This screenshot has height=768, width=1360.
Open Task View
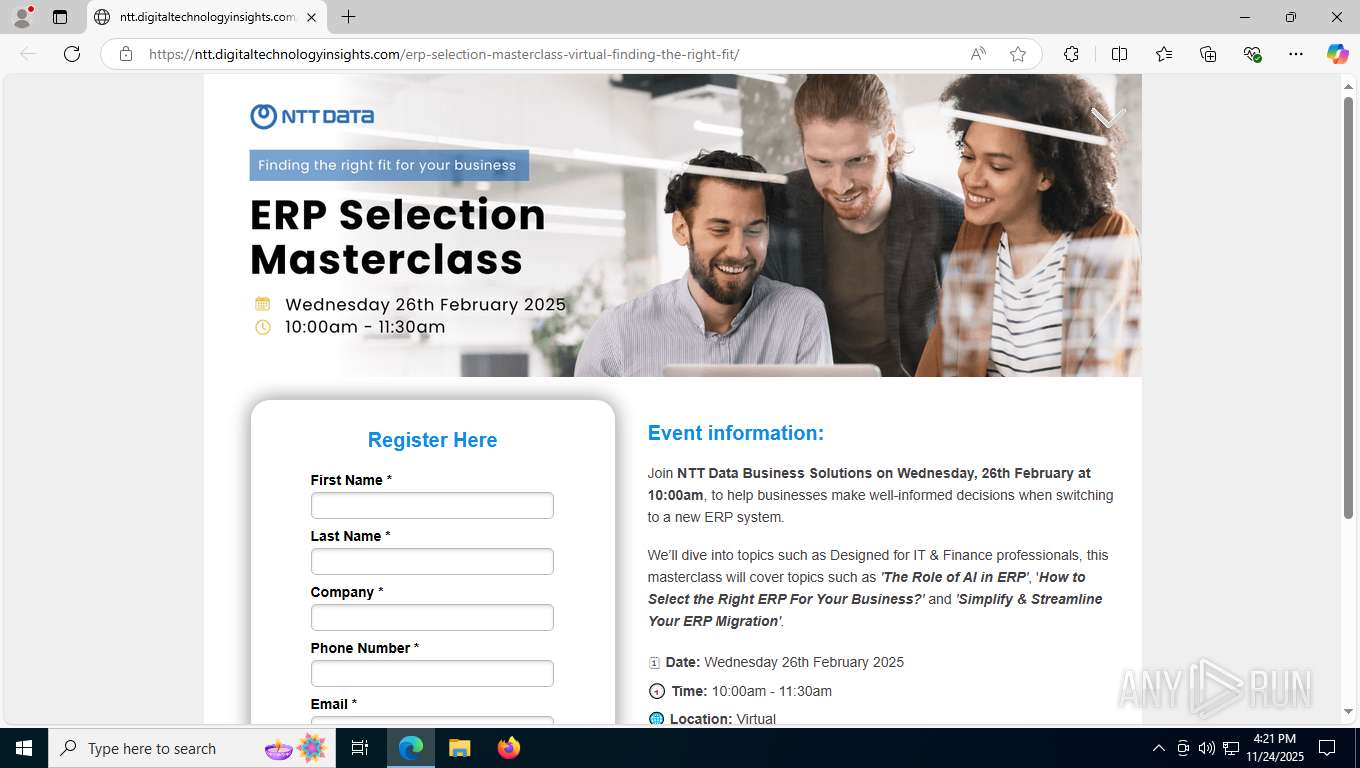(x=360, y=748)
